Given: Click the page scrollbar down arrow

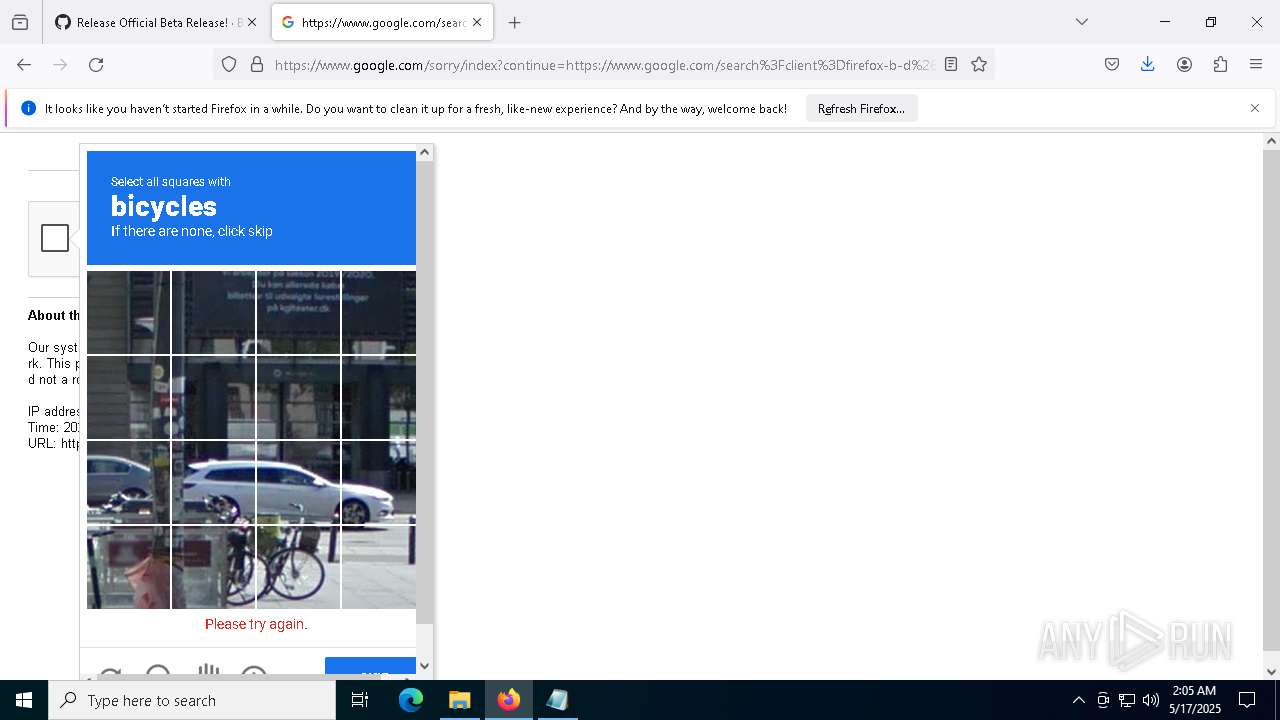Looking at the screenshot, I should pos(1271,672).
